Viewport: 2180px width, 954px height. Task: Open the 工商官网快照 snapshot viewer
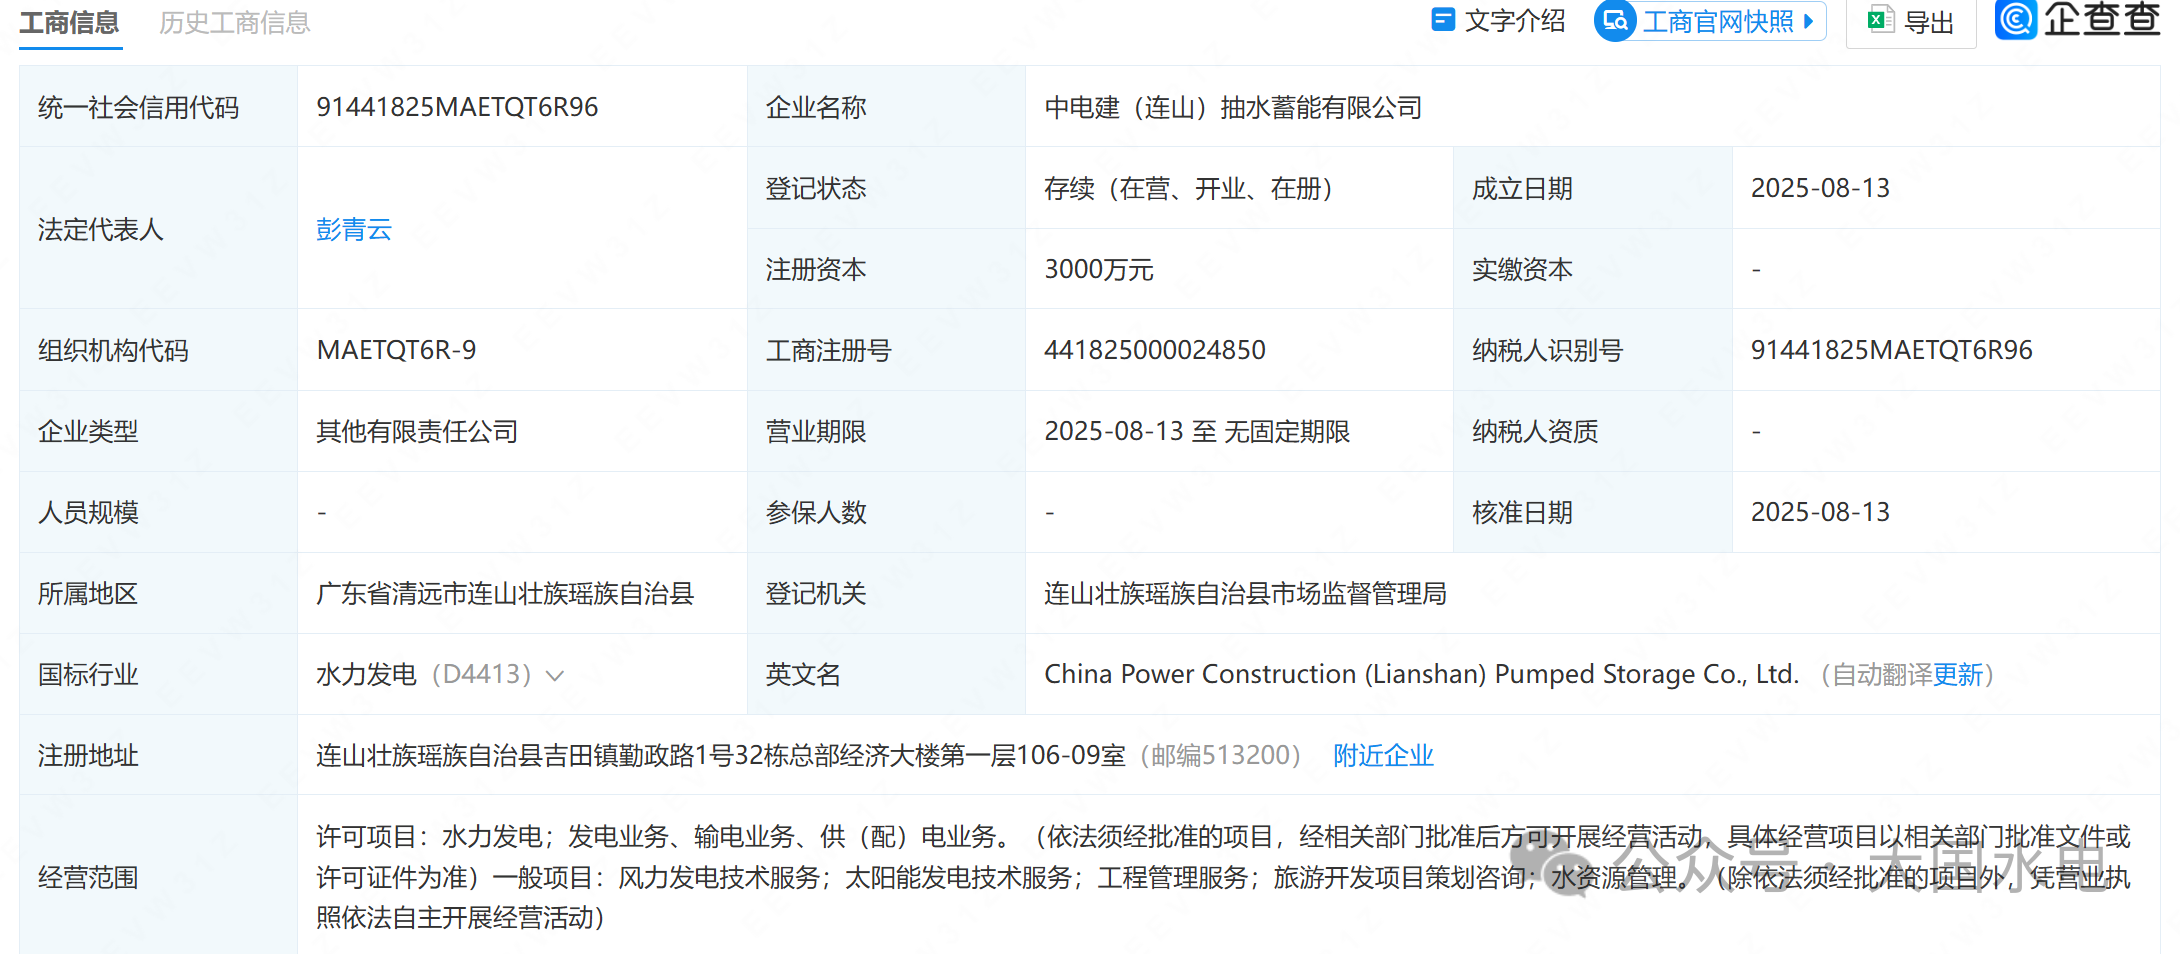1716,22
